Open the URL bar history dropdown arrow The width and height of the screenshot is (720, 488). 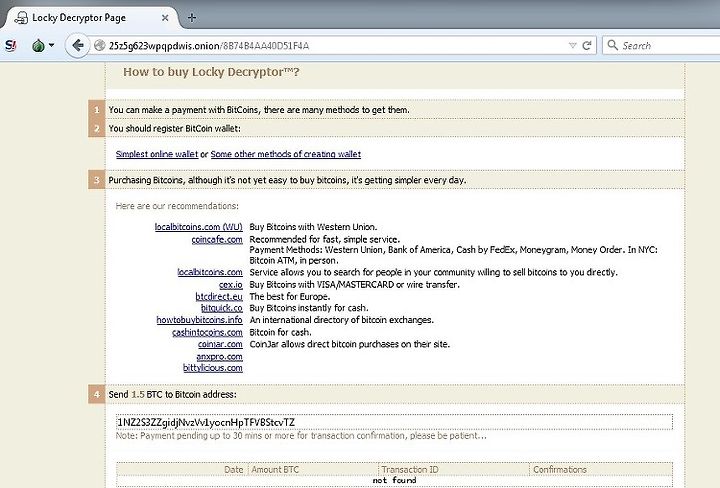click(x=572, y=45)
